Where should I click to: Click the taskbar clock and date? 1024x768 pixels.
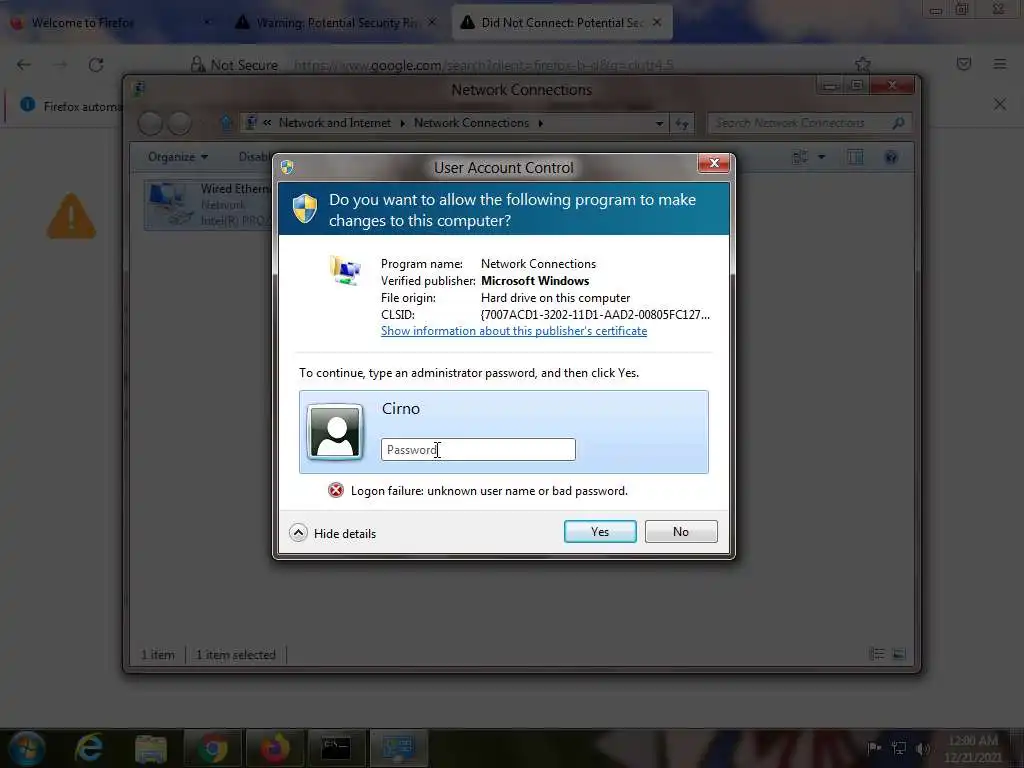point(973,748)
